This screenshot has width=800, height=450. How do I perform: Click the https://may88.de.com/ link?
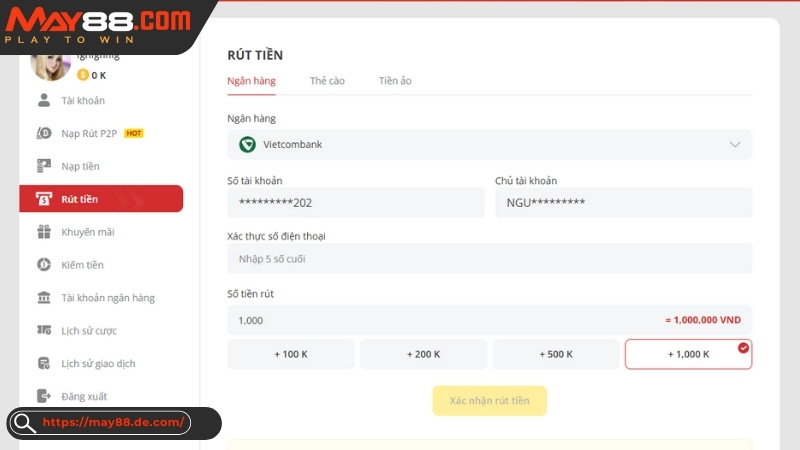[113, 422]
